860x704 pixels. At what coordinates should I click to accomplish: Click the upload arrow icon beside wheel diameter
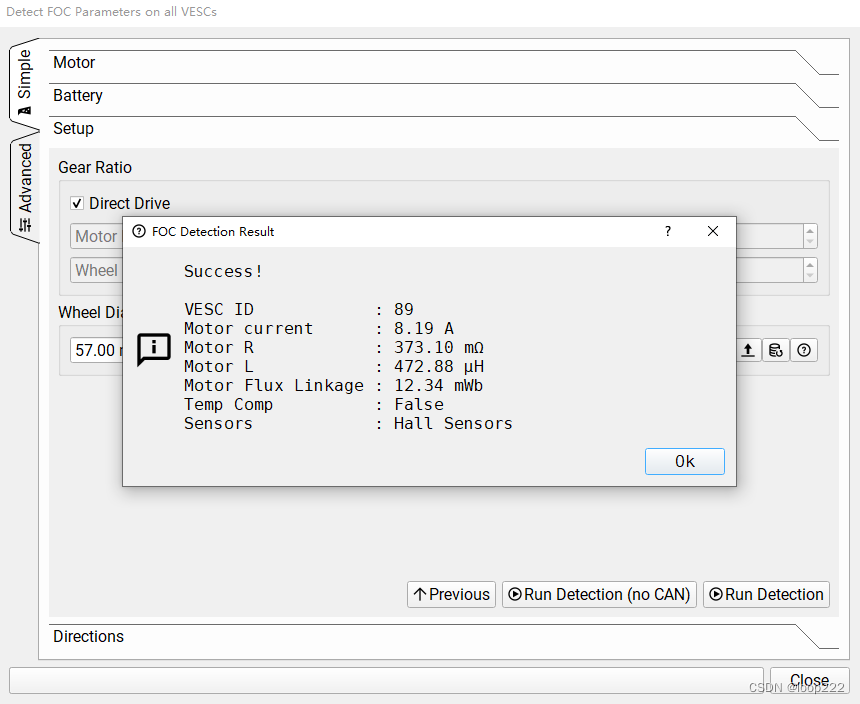coord(748,350)
